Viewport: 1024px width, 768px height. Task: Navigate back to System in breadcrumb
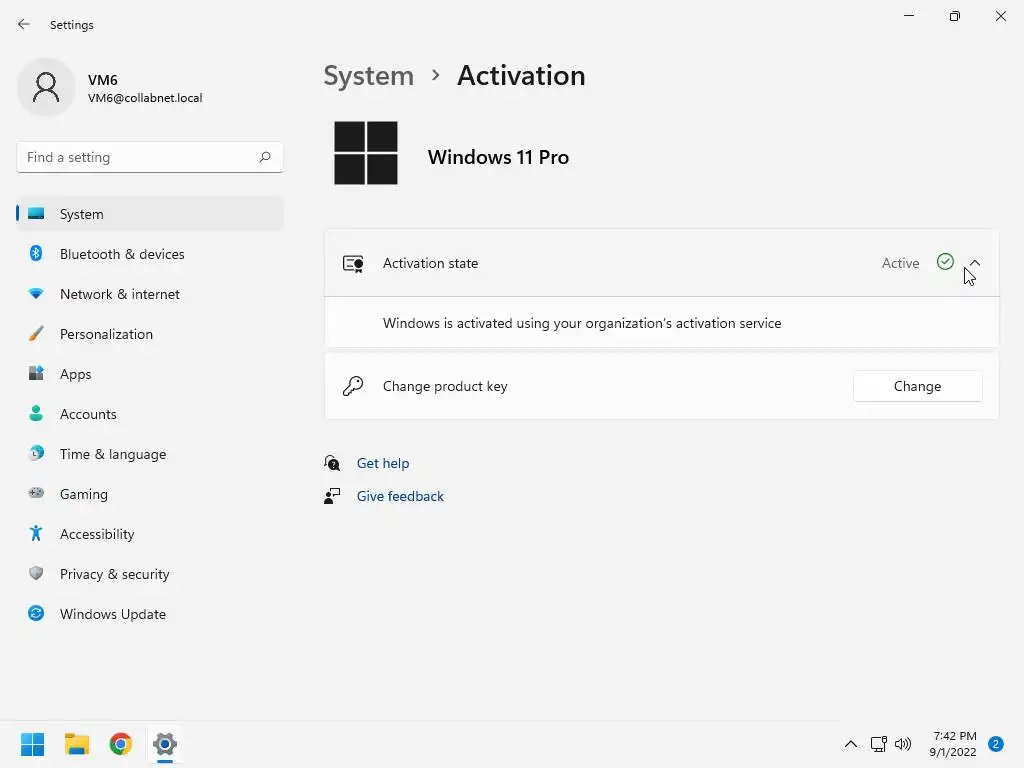coord(368,76)
